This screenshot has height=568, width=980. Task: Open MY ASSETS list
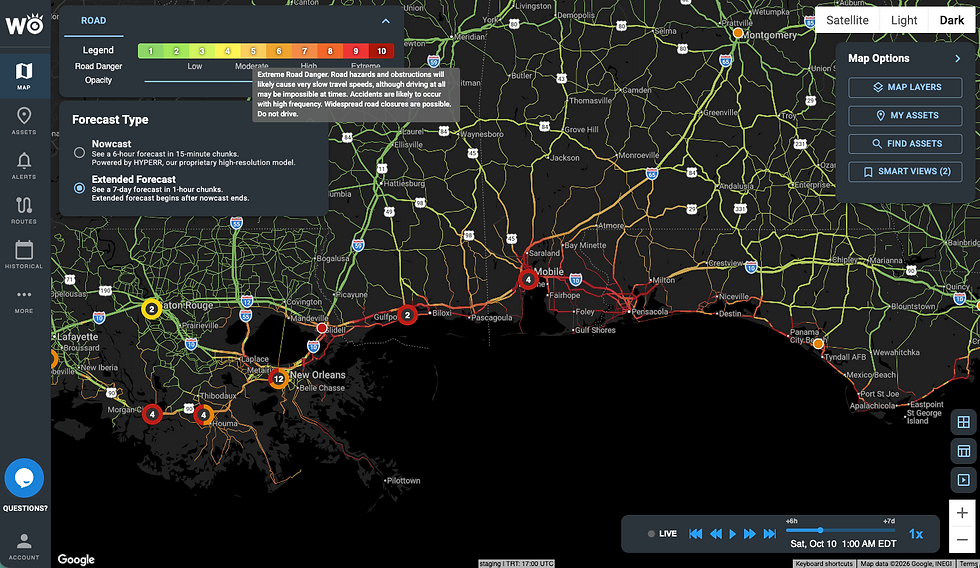coord(905,116)
